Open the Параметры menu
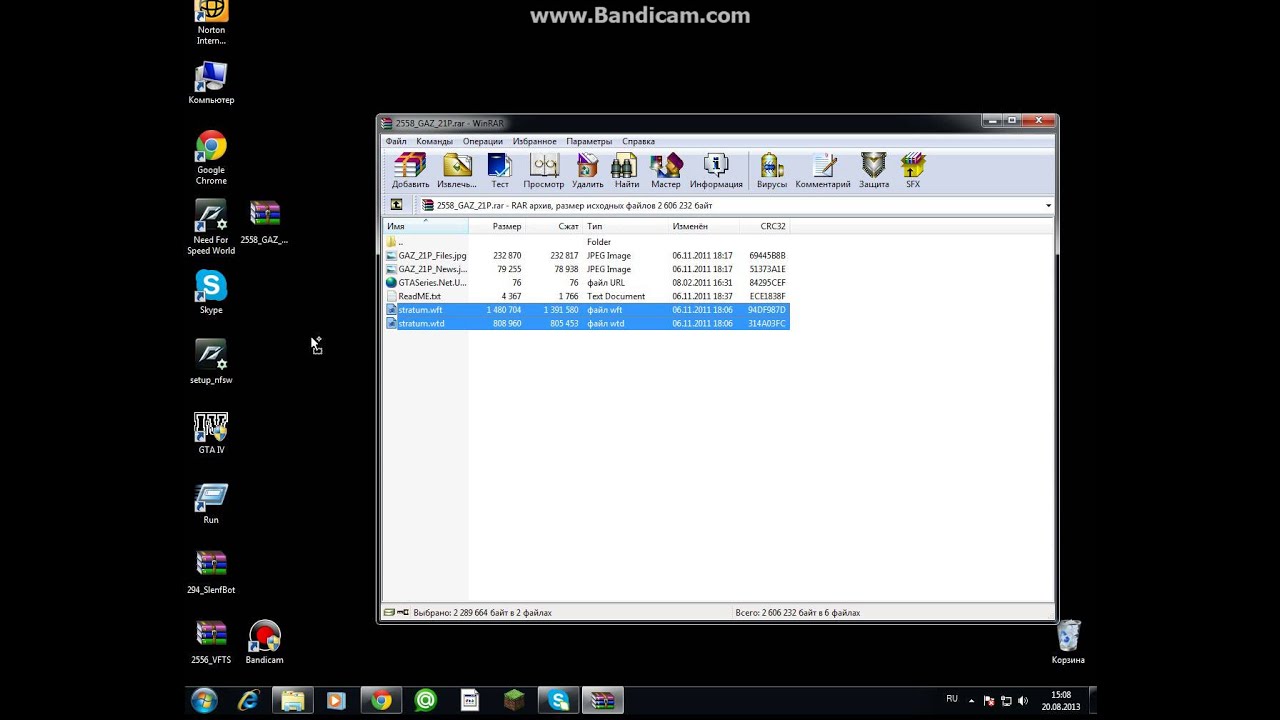 pos(589,141)
